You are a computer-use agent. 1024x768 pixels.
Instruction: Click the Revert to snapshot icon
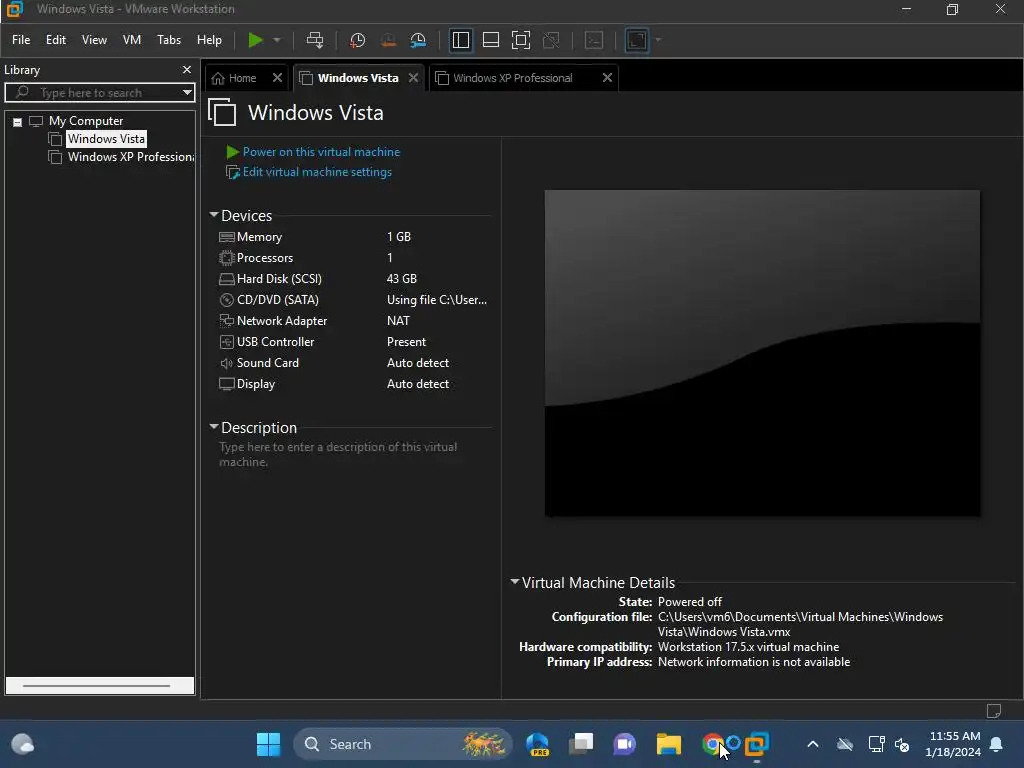[388, 40]
